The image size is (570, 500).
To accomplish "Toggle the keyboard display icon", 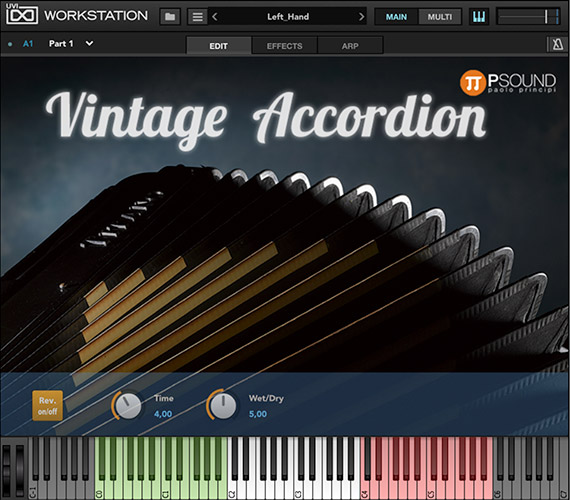I will pyautogui.click(x=479, y=17).
